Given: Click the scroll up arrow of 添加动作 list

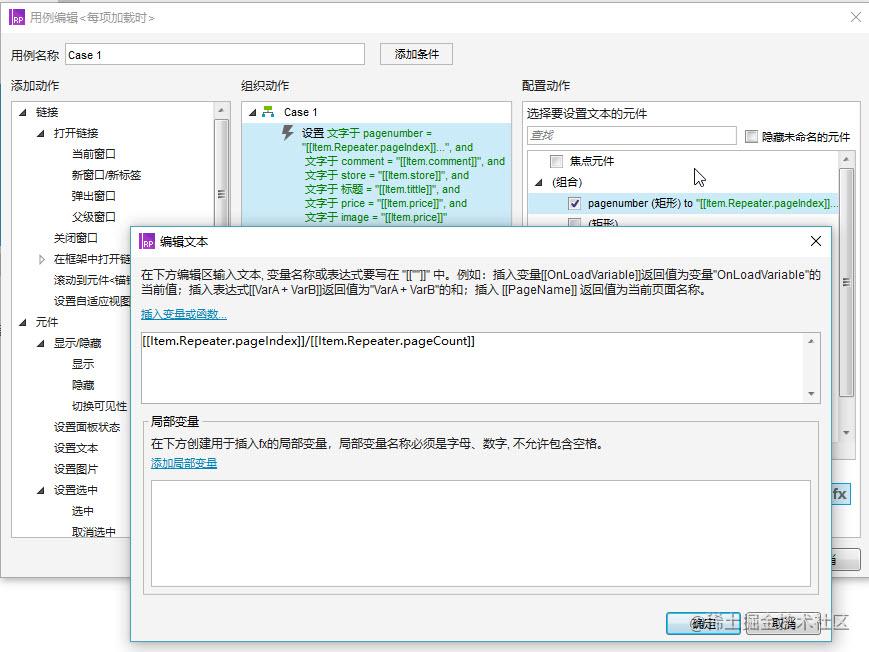Looking at the screenshot, I should tap(221, 110).
